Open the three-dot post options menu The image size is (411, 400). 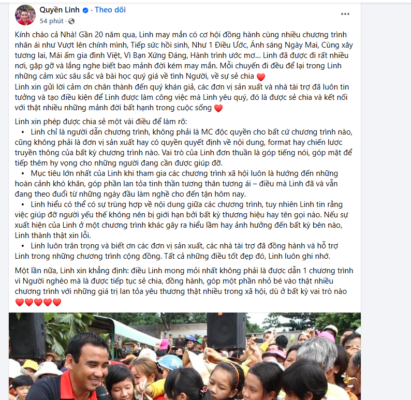(x=345, y=14)
